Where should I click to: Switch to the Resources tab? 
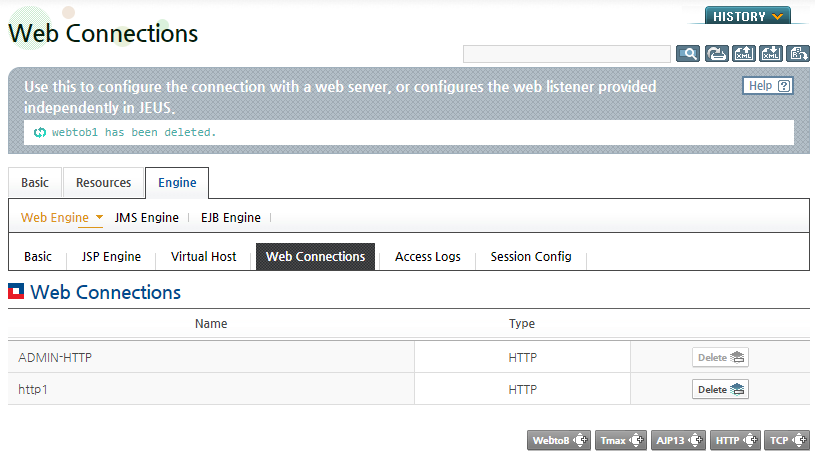pyautogui.click(x=103, y=182)
